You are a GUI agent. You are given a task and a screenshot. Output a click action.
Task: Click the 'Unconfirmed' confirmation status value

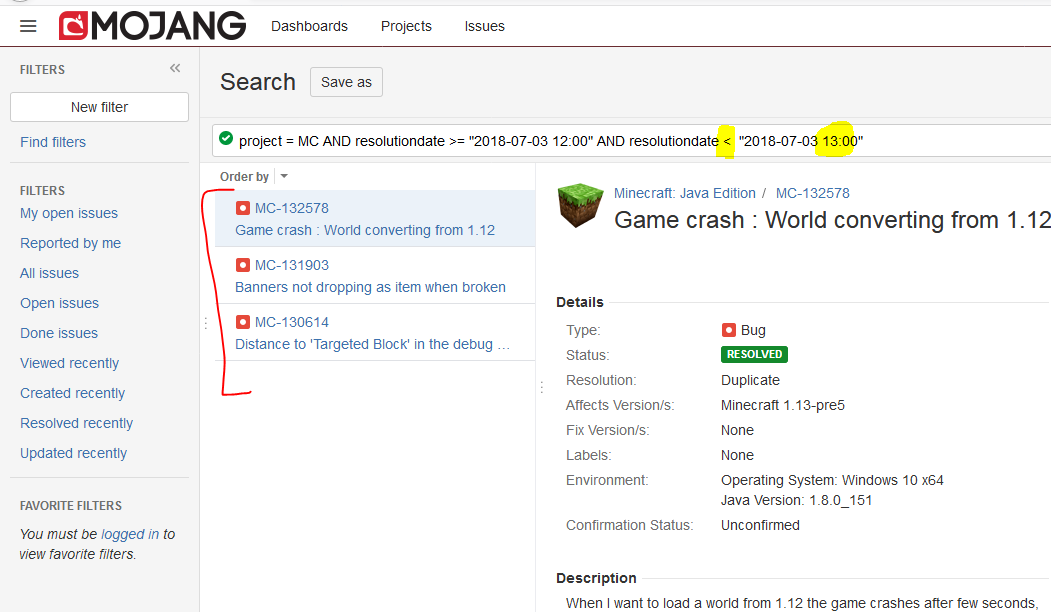[760, 526]
